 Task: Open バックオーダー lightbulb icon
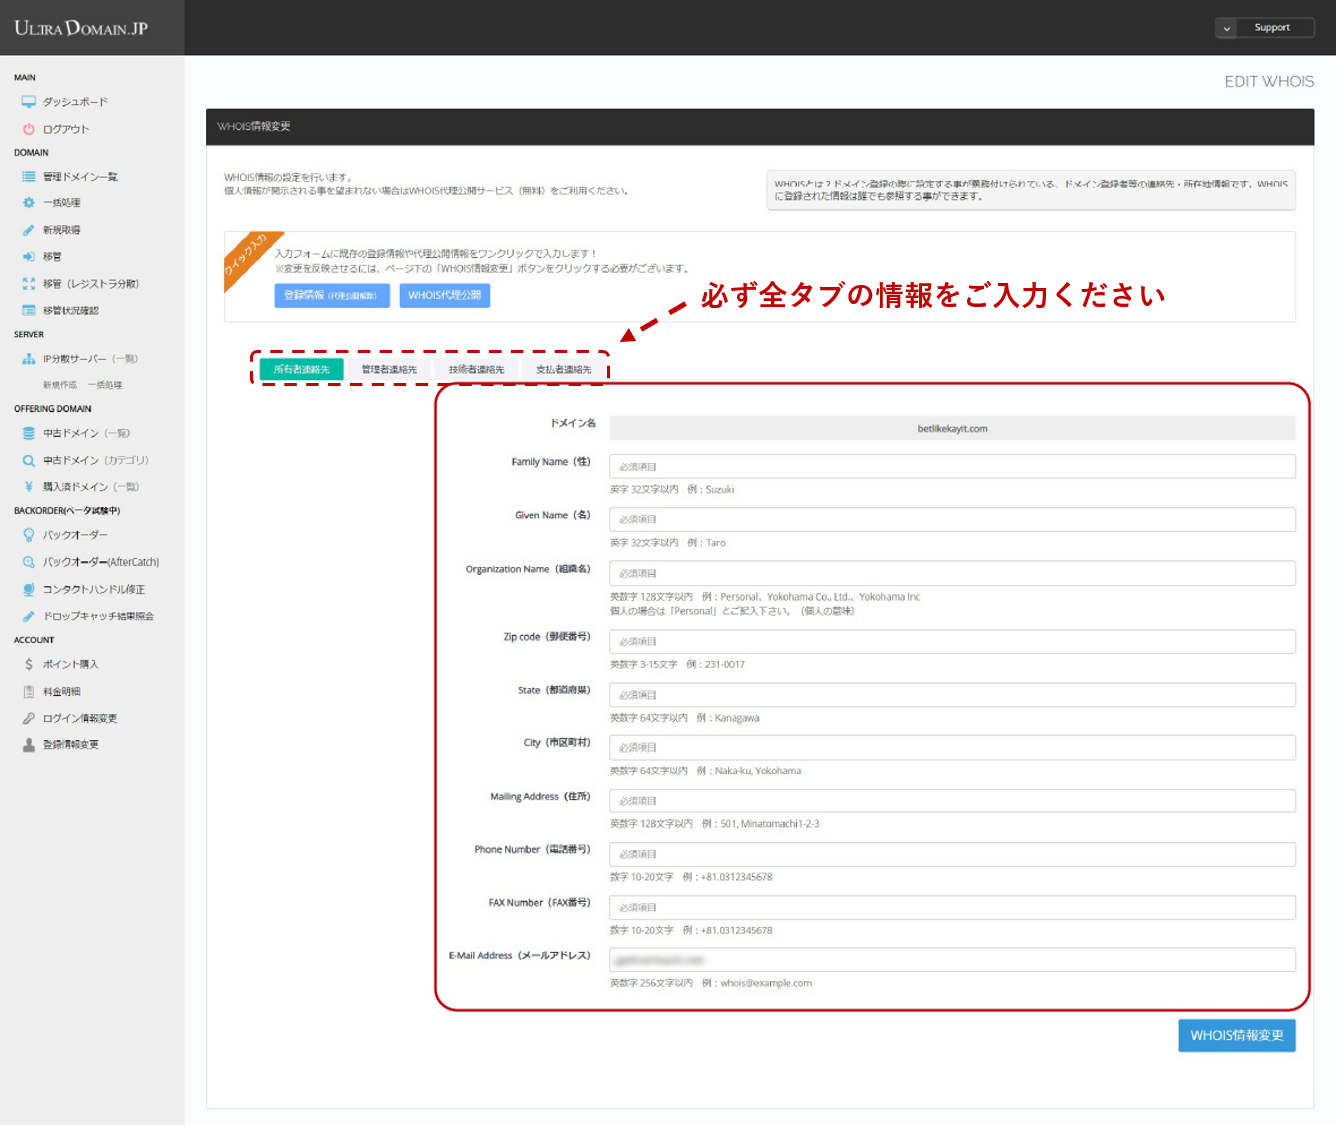click(29, 535)
